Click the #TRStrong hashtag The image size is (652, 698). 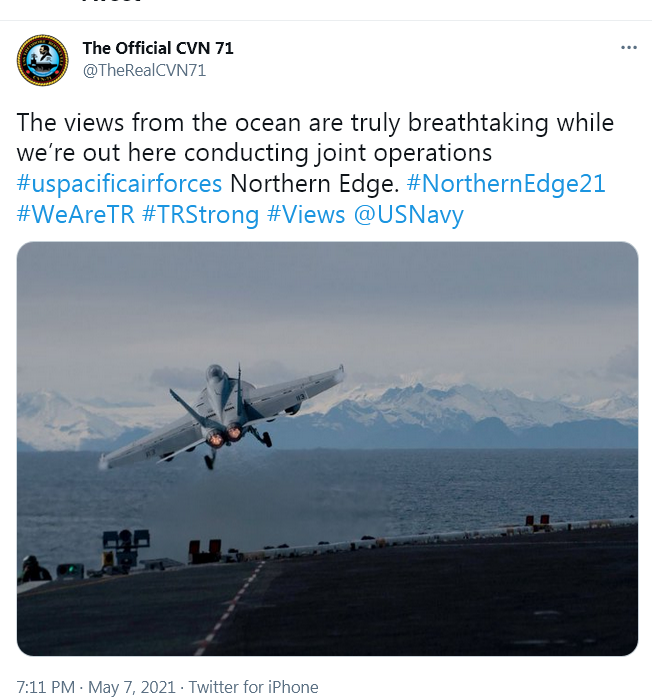tap(200, 214)
